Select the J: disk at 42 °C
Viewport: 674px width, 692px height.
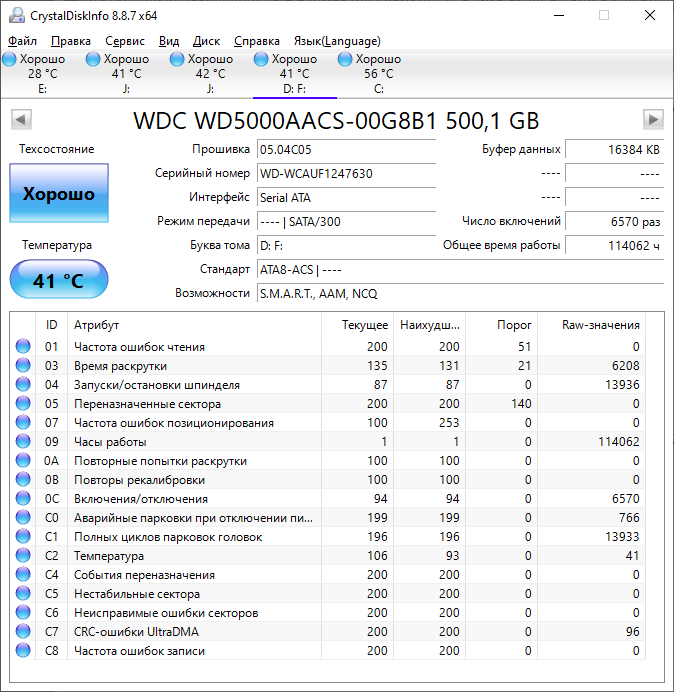(210, 73)
